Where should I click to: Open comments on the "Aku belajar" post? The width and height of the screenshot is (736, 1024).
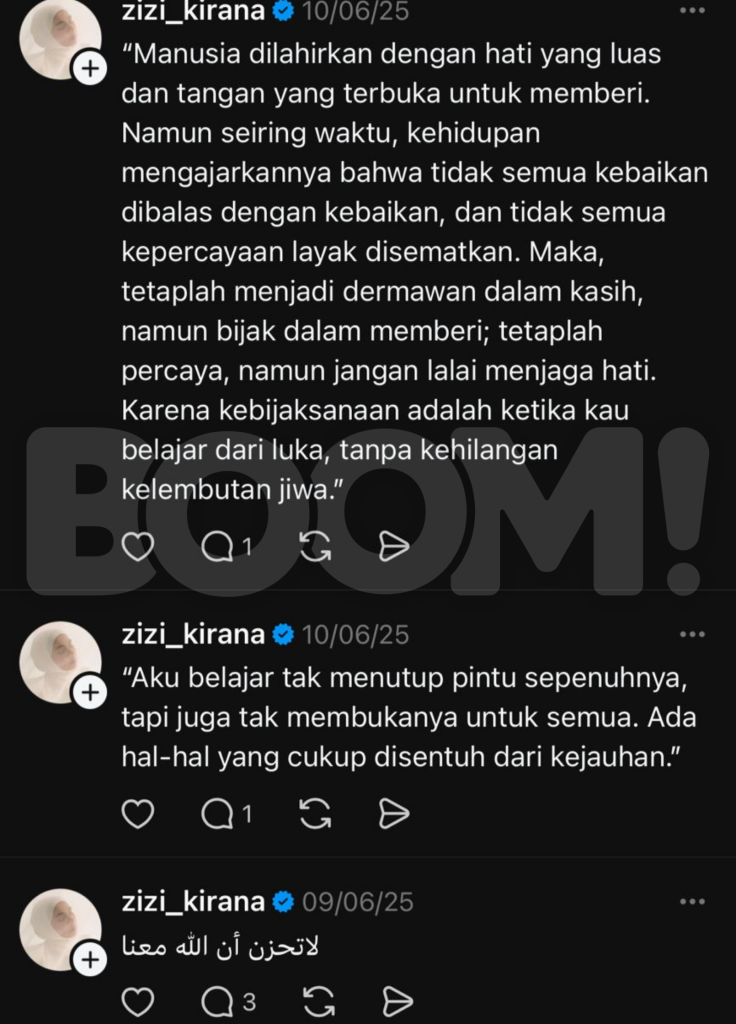click(226, 814)
